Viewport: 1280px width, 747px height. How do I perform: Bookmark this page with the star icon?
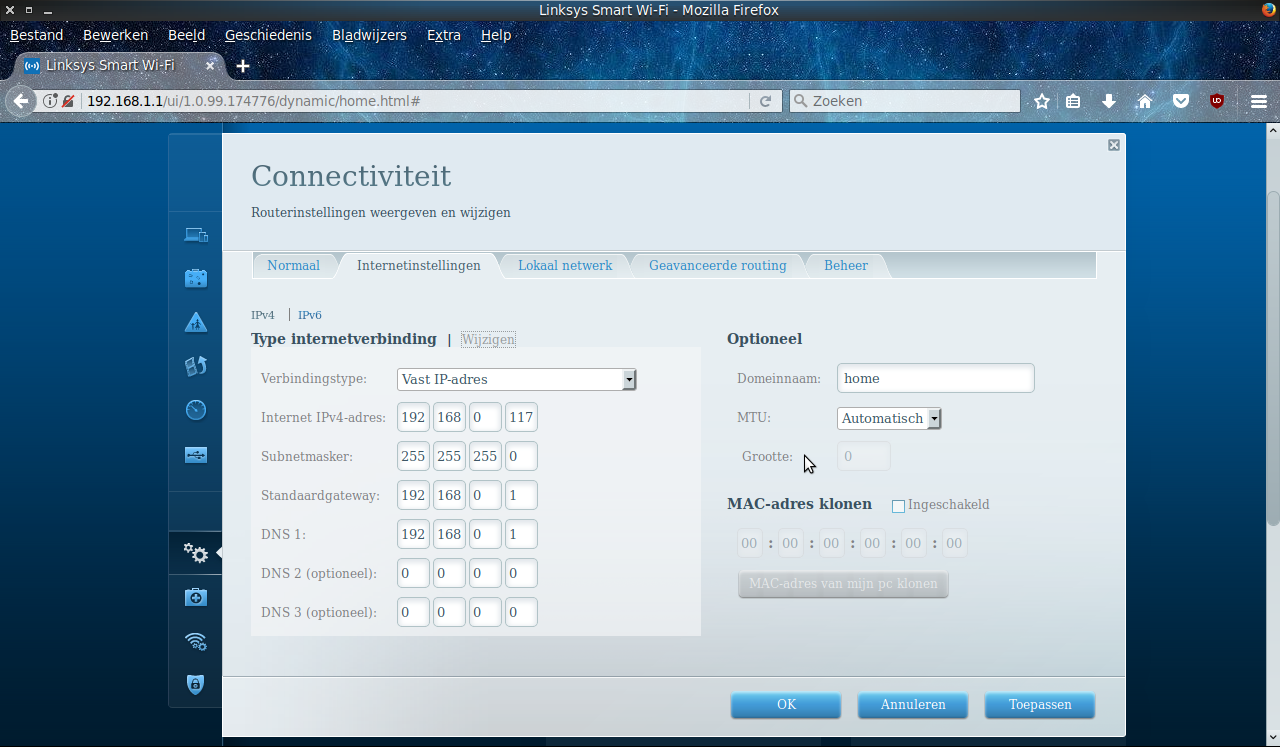click(1042, 101)
